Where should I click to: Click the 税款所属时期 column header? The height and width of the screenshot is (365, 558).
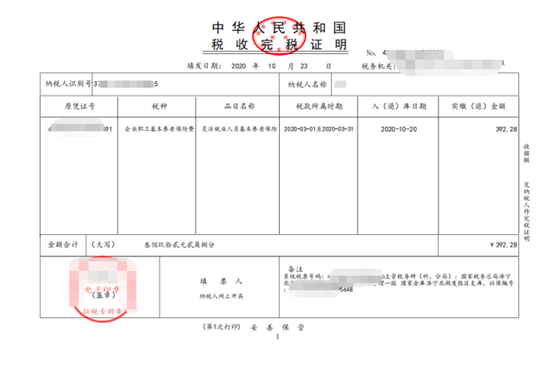click(x=319, y=106)
